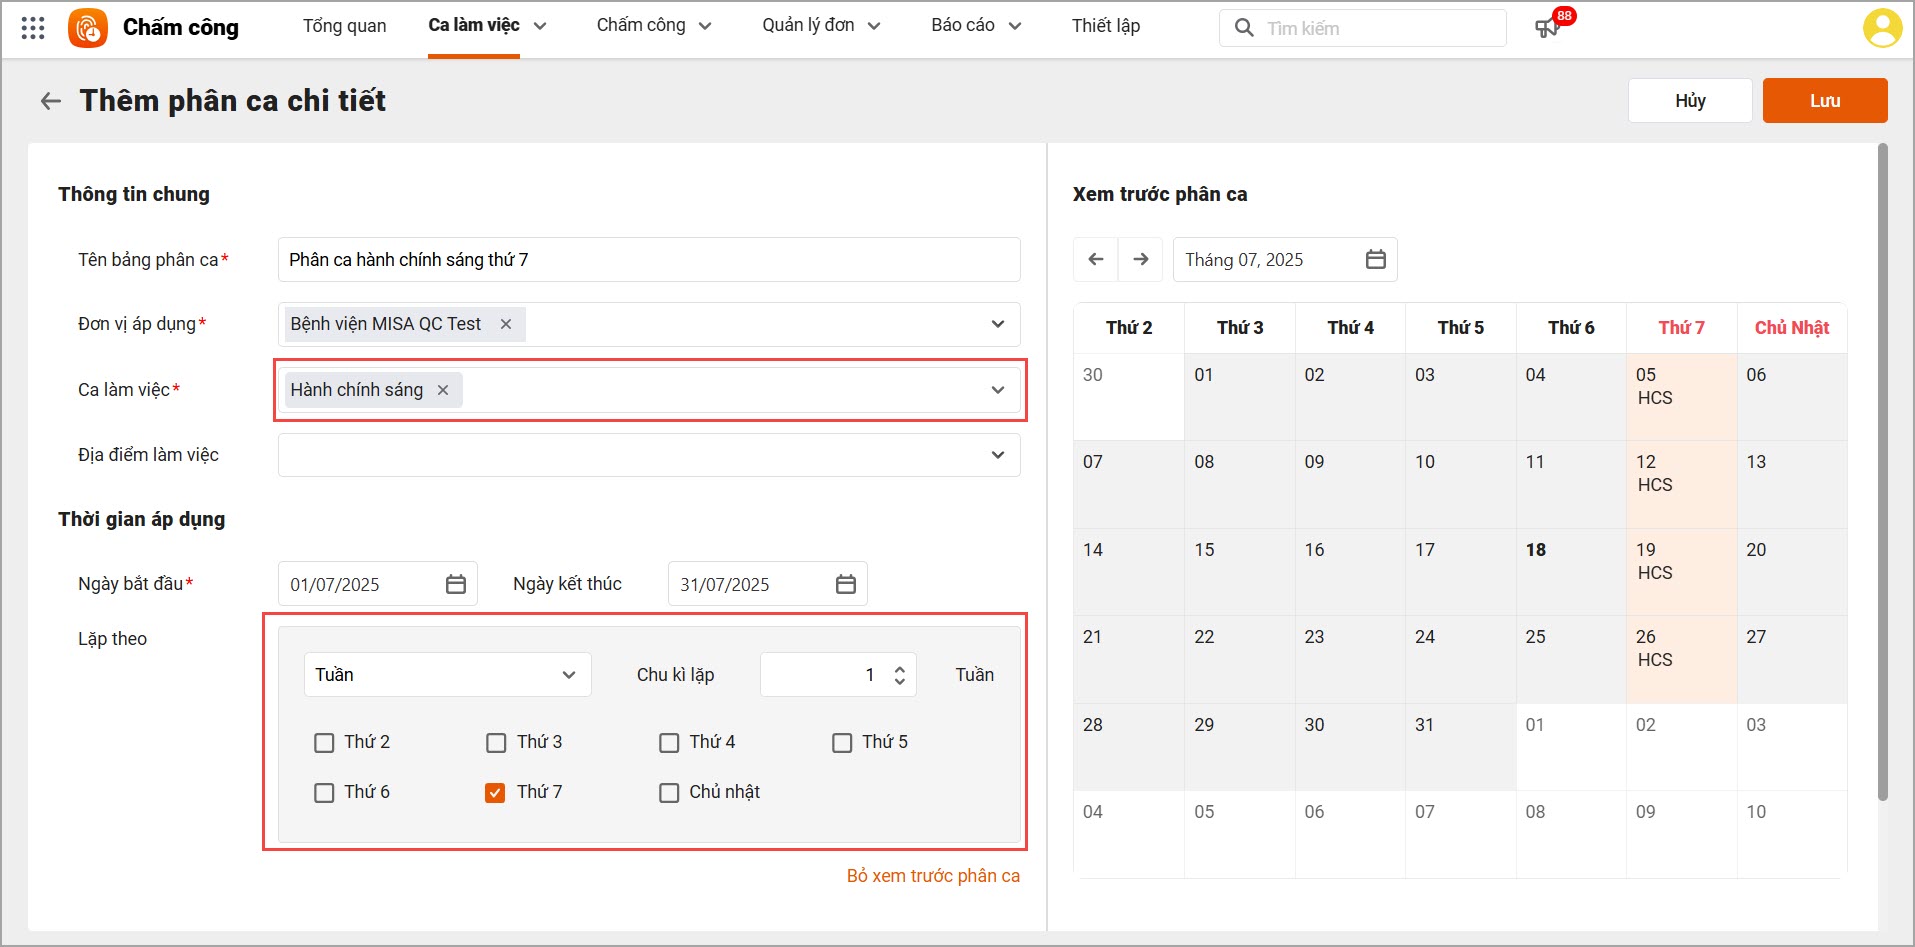The width and height of the screenshot is (1915, 947).
Task: Go to previous month in preview calendar
Action: pyautogui.click(x=1096, y=260)
